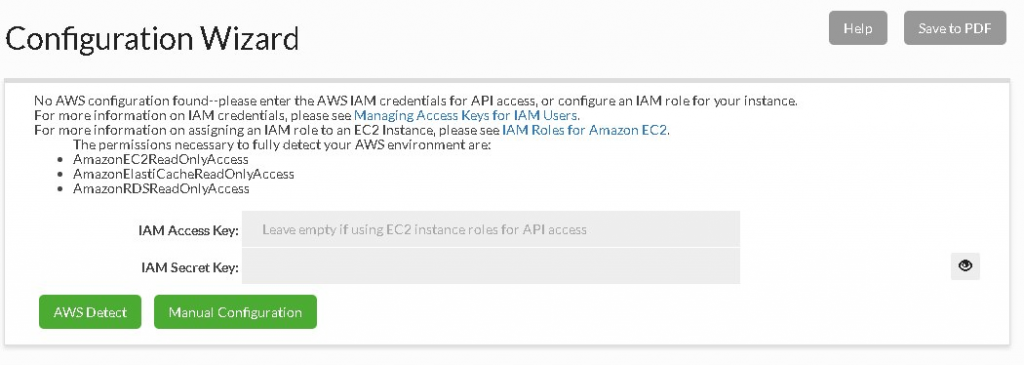Screen dimensions: 1024x365
Task: Select the AmazonEC2ReadOnlyAccess list item
Action: [161, 159]
